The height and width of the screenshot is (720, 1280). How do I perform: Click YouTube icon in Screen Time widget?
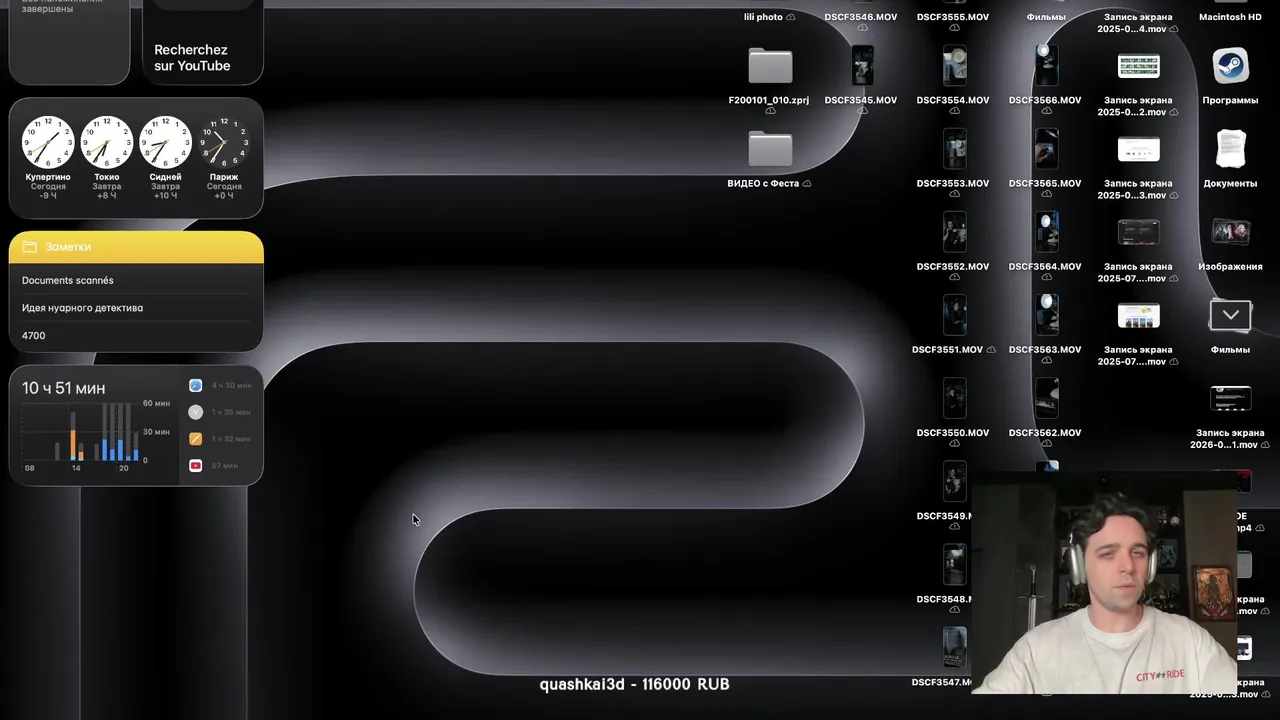195,465
